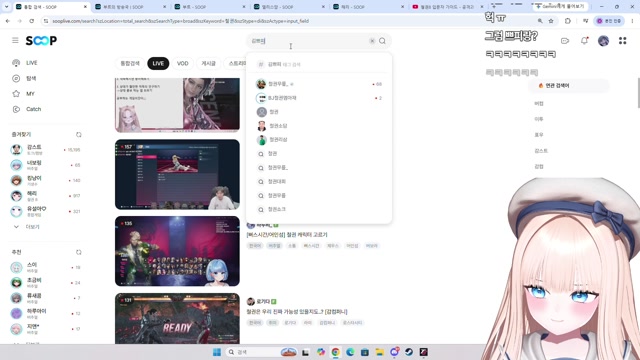Screen dimensions: 640x360
Task: Open Chrome tab search dropdown arrow
Action: [6, 7]
